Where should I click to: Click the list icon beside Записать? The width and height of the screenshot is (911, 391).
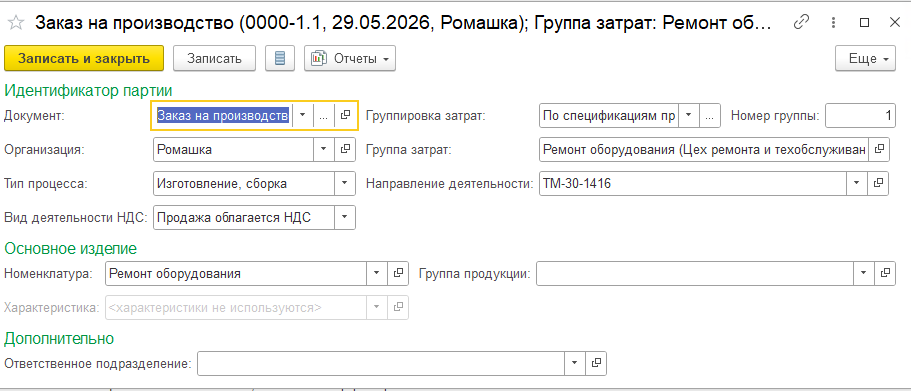click(x=280, y=59)
